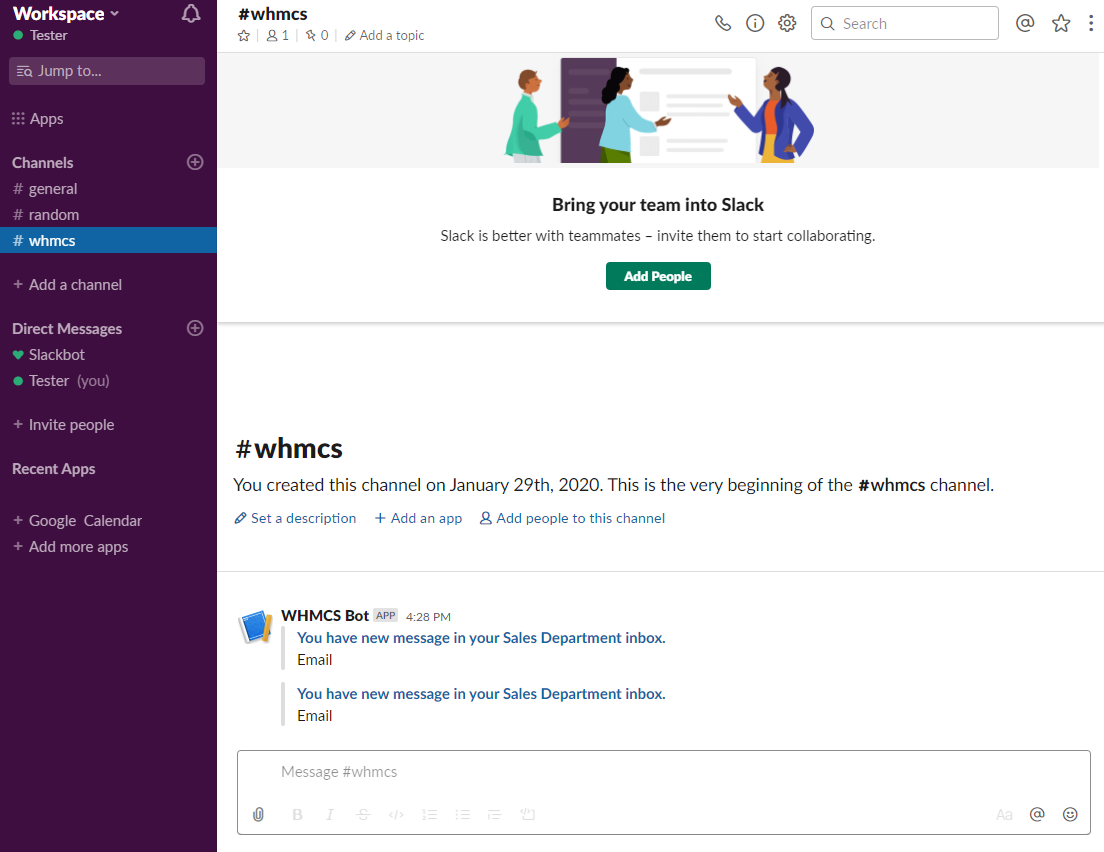The width and height of the screenshot is (1104, 852).
Task: Click the bold #whmcs link in intro text
Action: (x=891, y=485)
